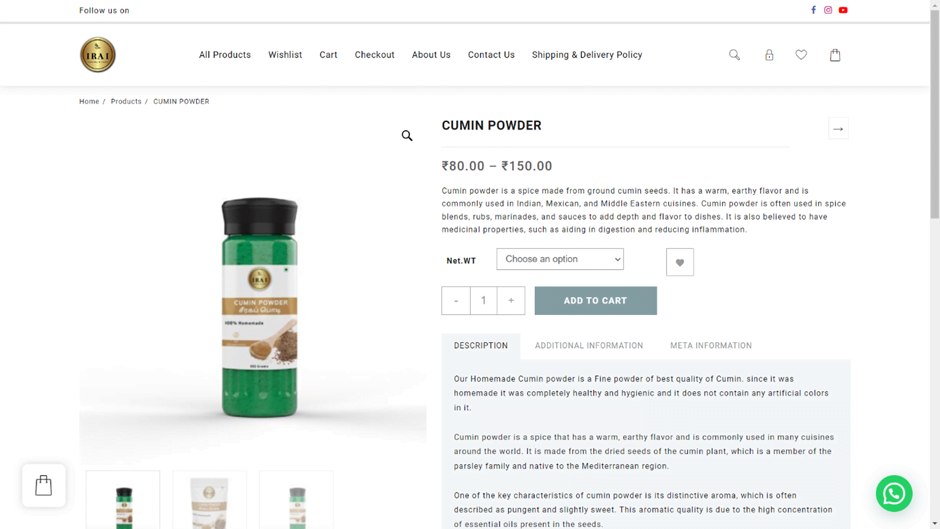Viewport: 940px width, 529px height.
Task: Click the header search magnifier icon
Action: pos(734,55)
